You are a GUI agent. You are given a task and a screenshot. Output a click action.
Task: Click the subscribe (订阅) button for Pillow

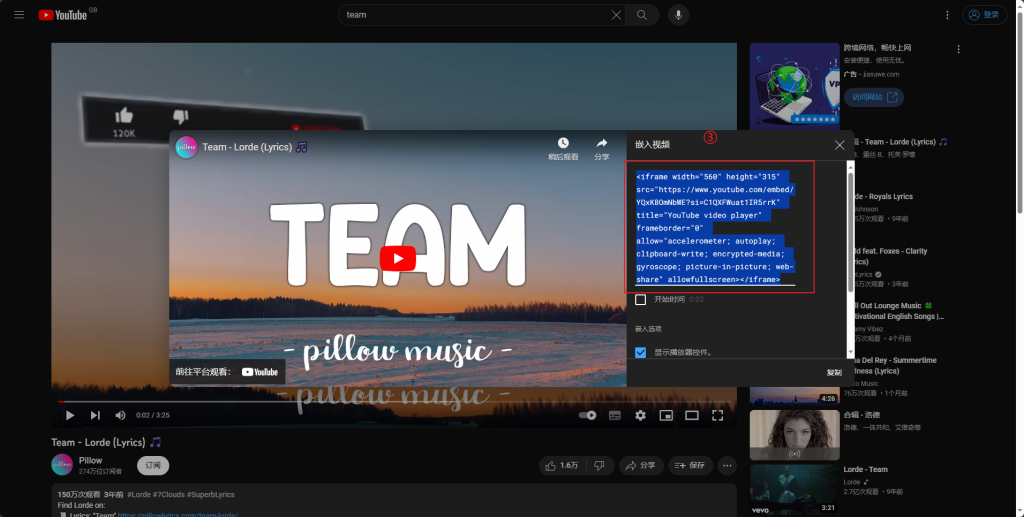click(x=153, y=465)
